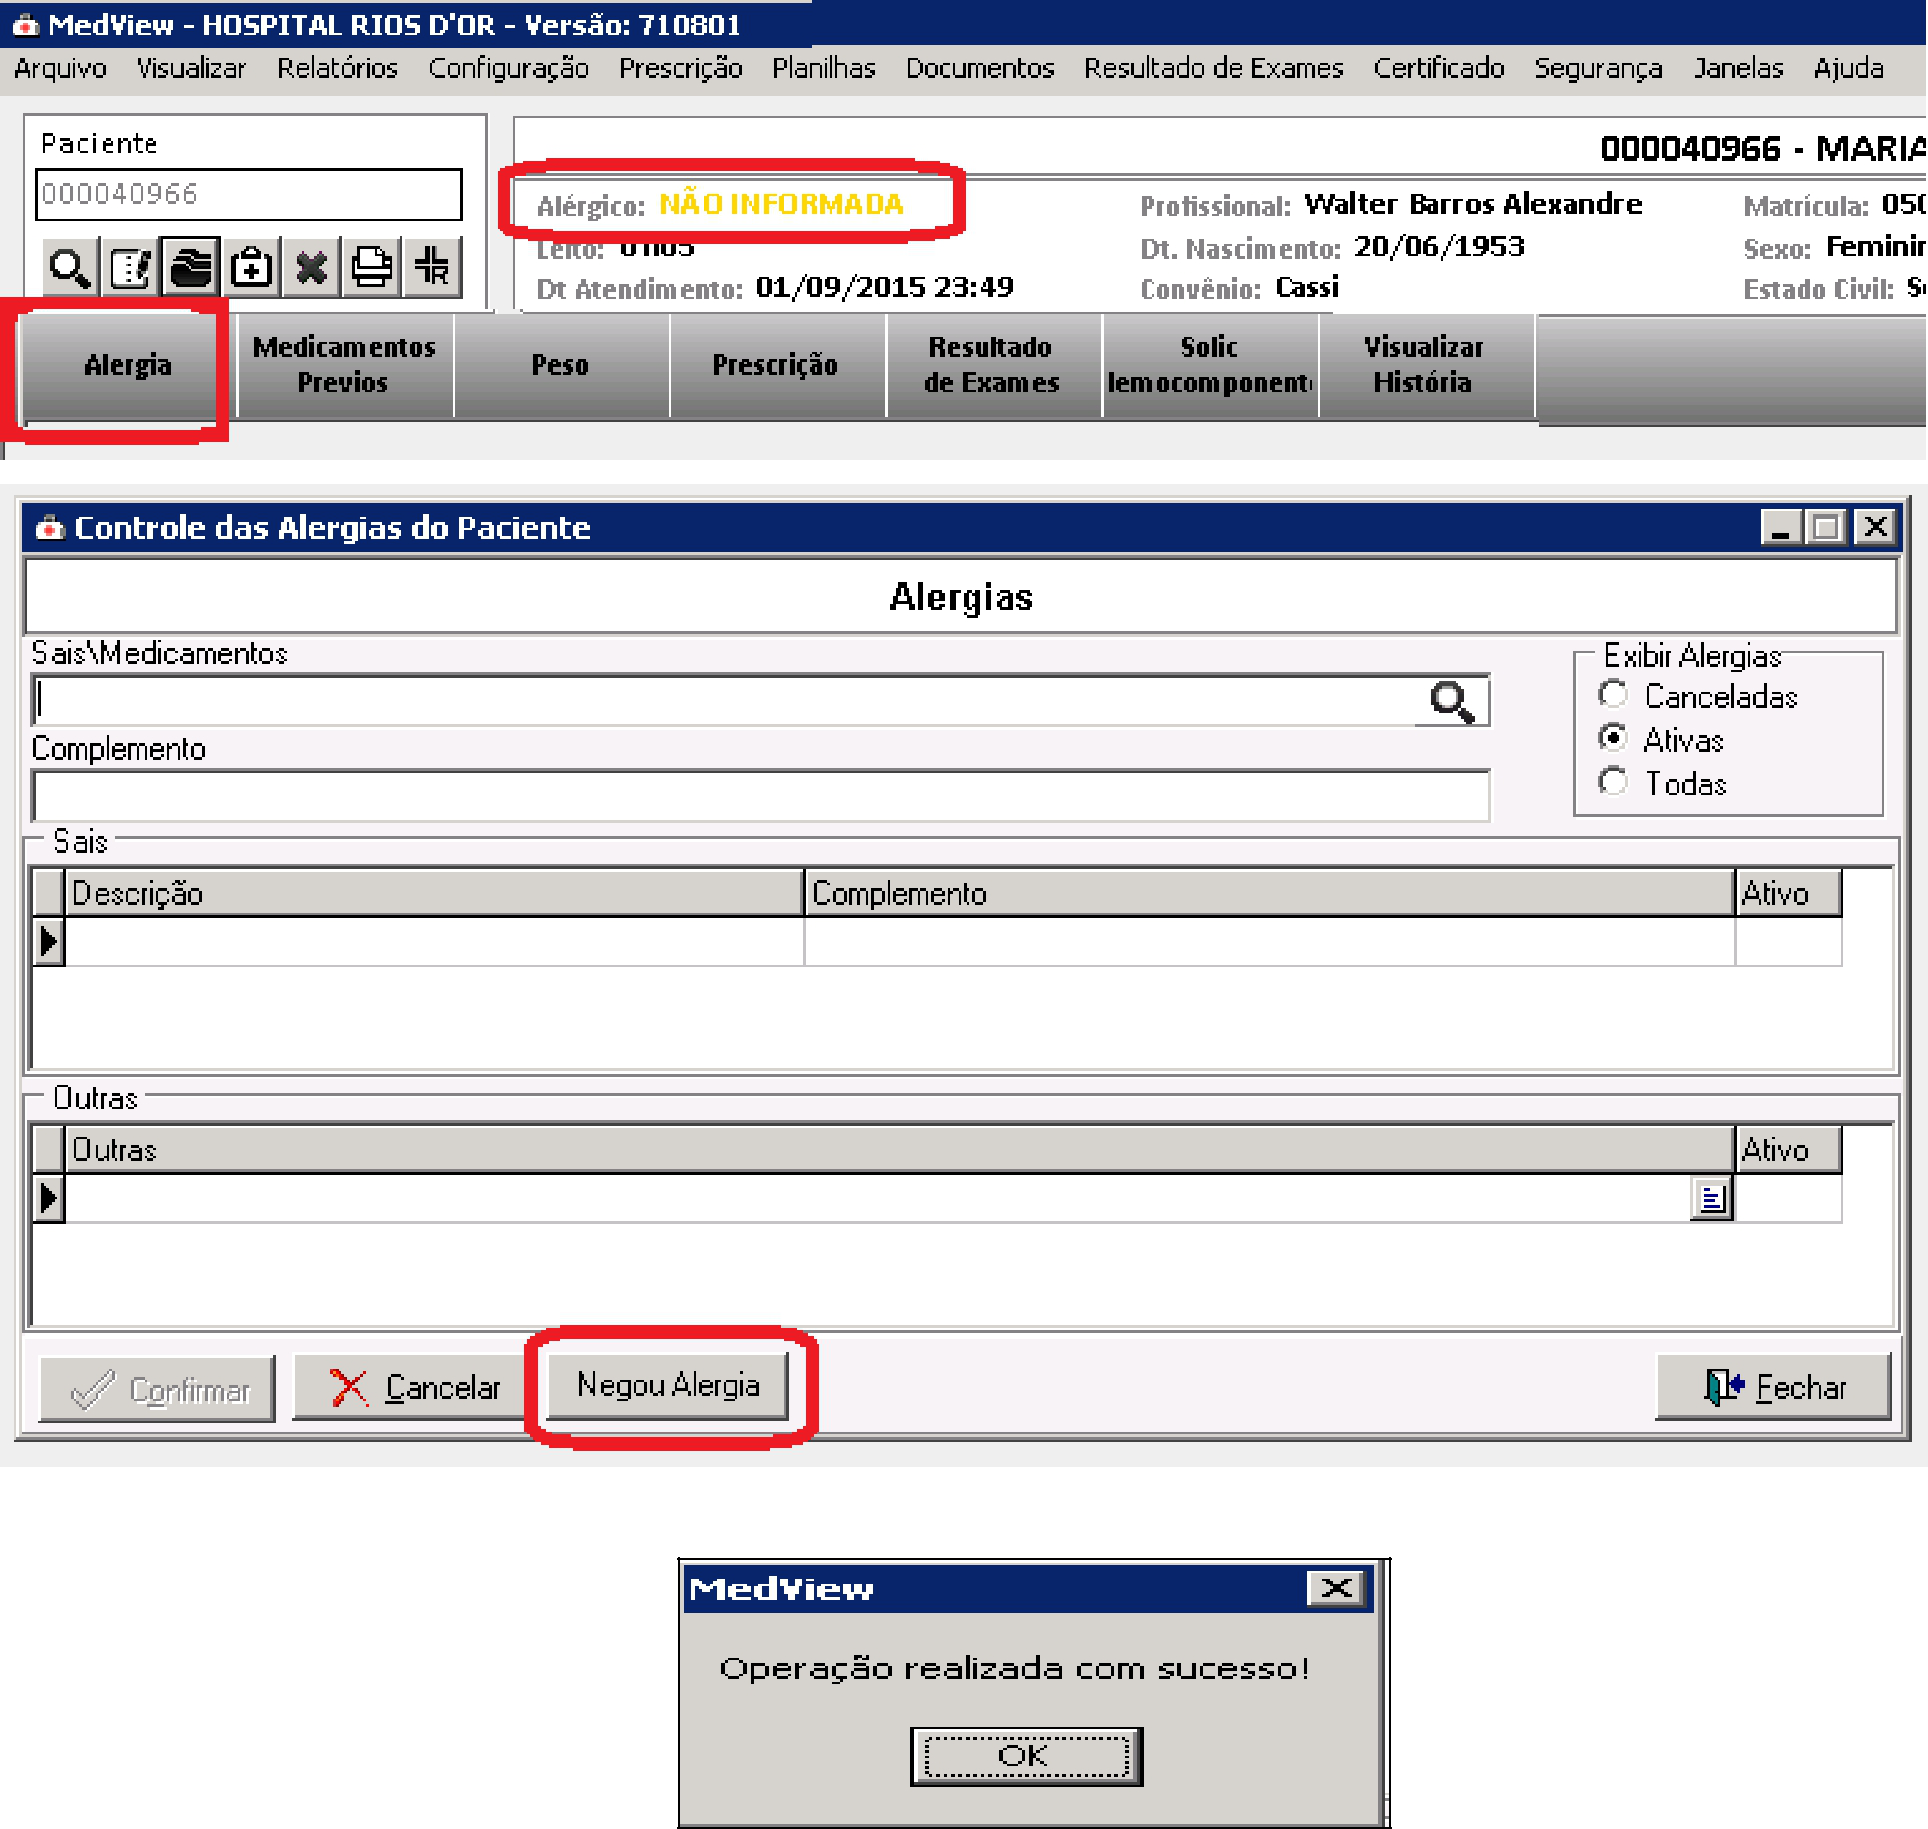The width and height of the screenshot is (1928, 1829).
Task: Click the Outras column header
Action: click(899, 1150)
